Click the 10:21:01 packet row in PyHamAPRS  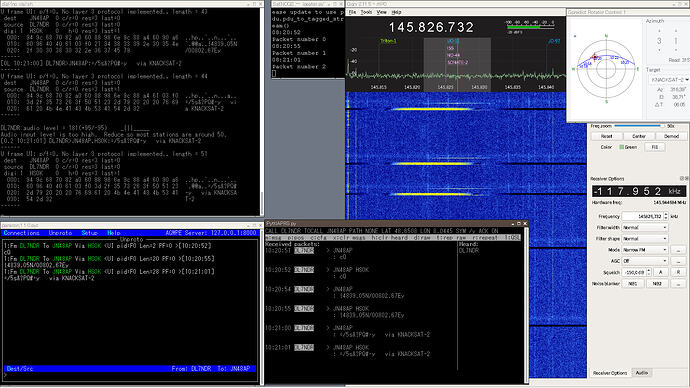(x=348, y=351)
